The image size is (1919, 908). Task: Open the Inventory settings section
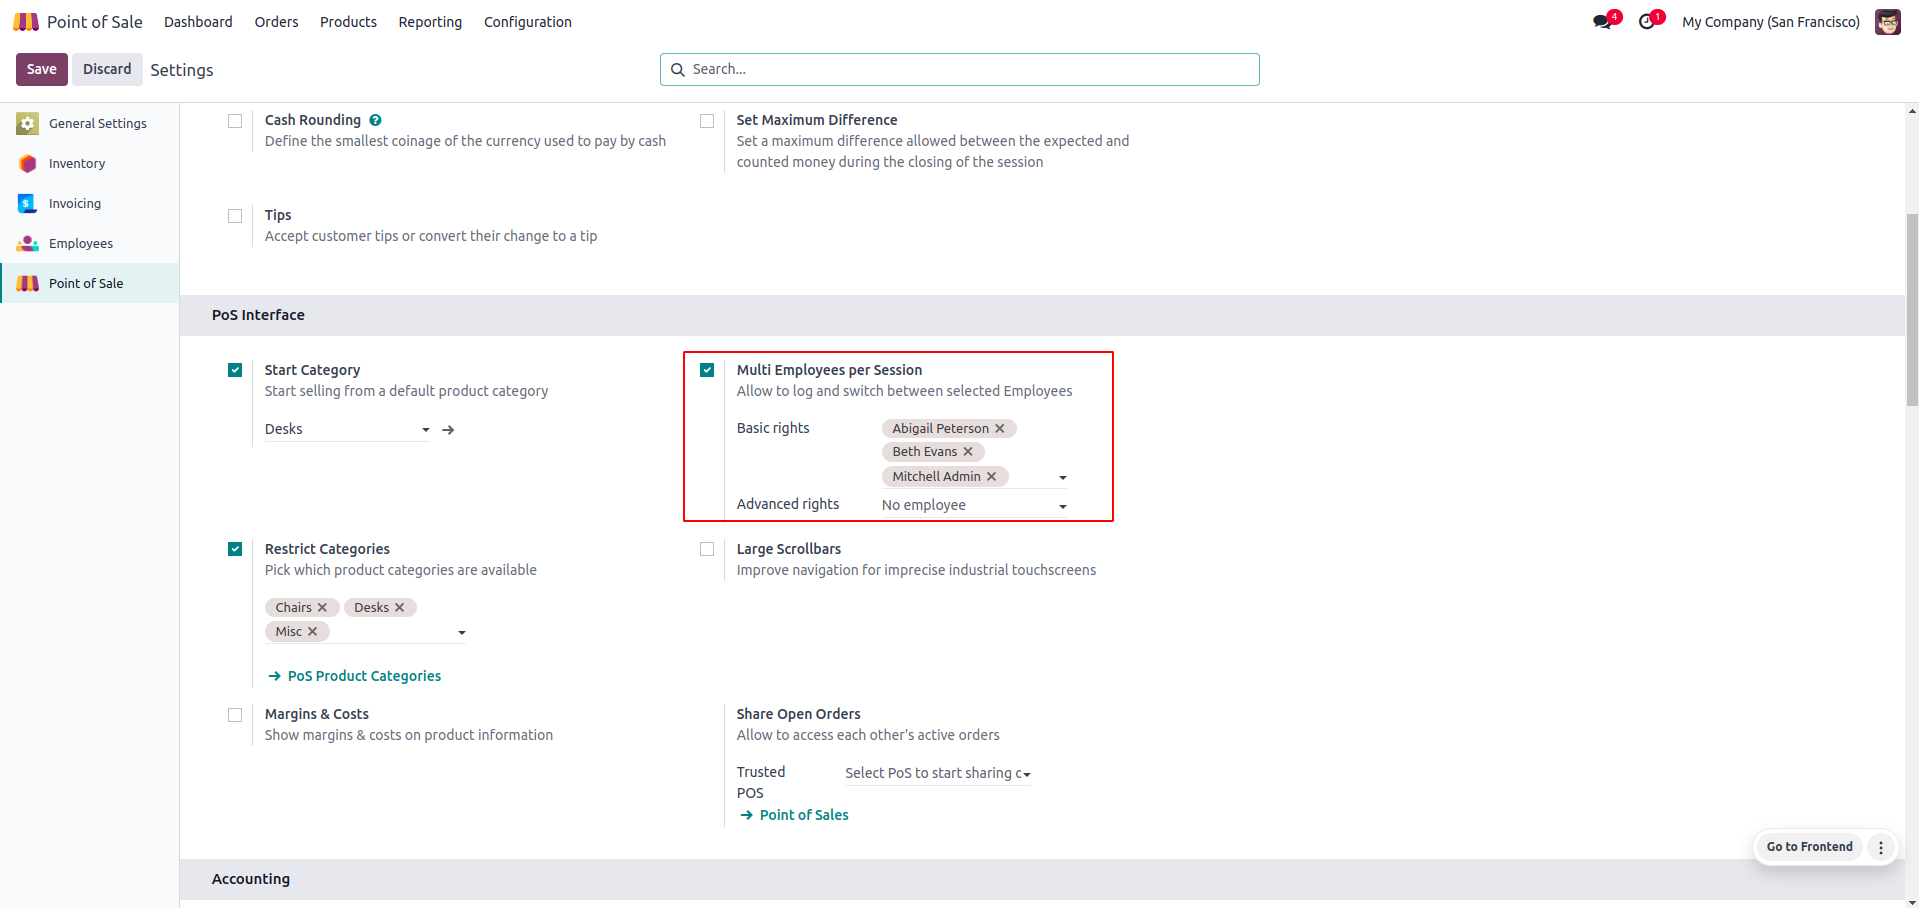point(77,164)
